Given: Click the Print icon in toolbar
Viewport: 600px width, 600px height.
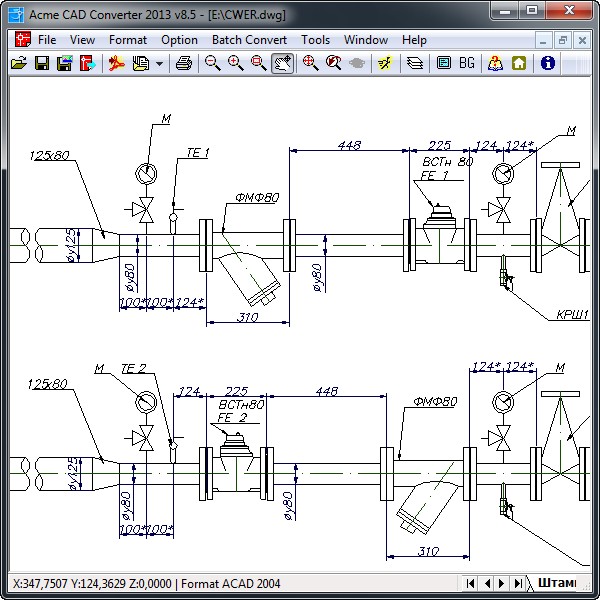Looking at the screenshot, I should point(183,63).
